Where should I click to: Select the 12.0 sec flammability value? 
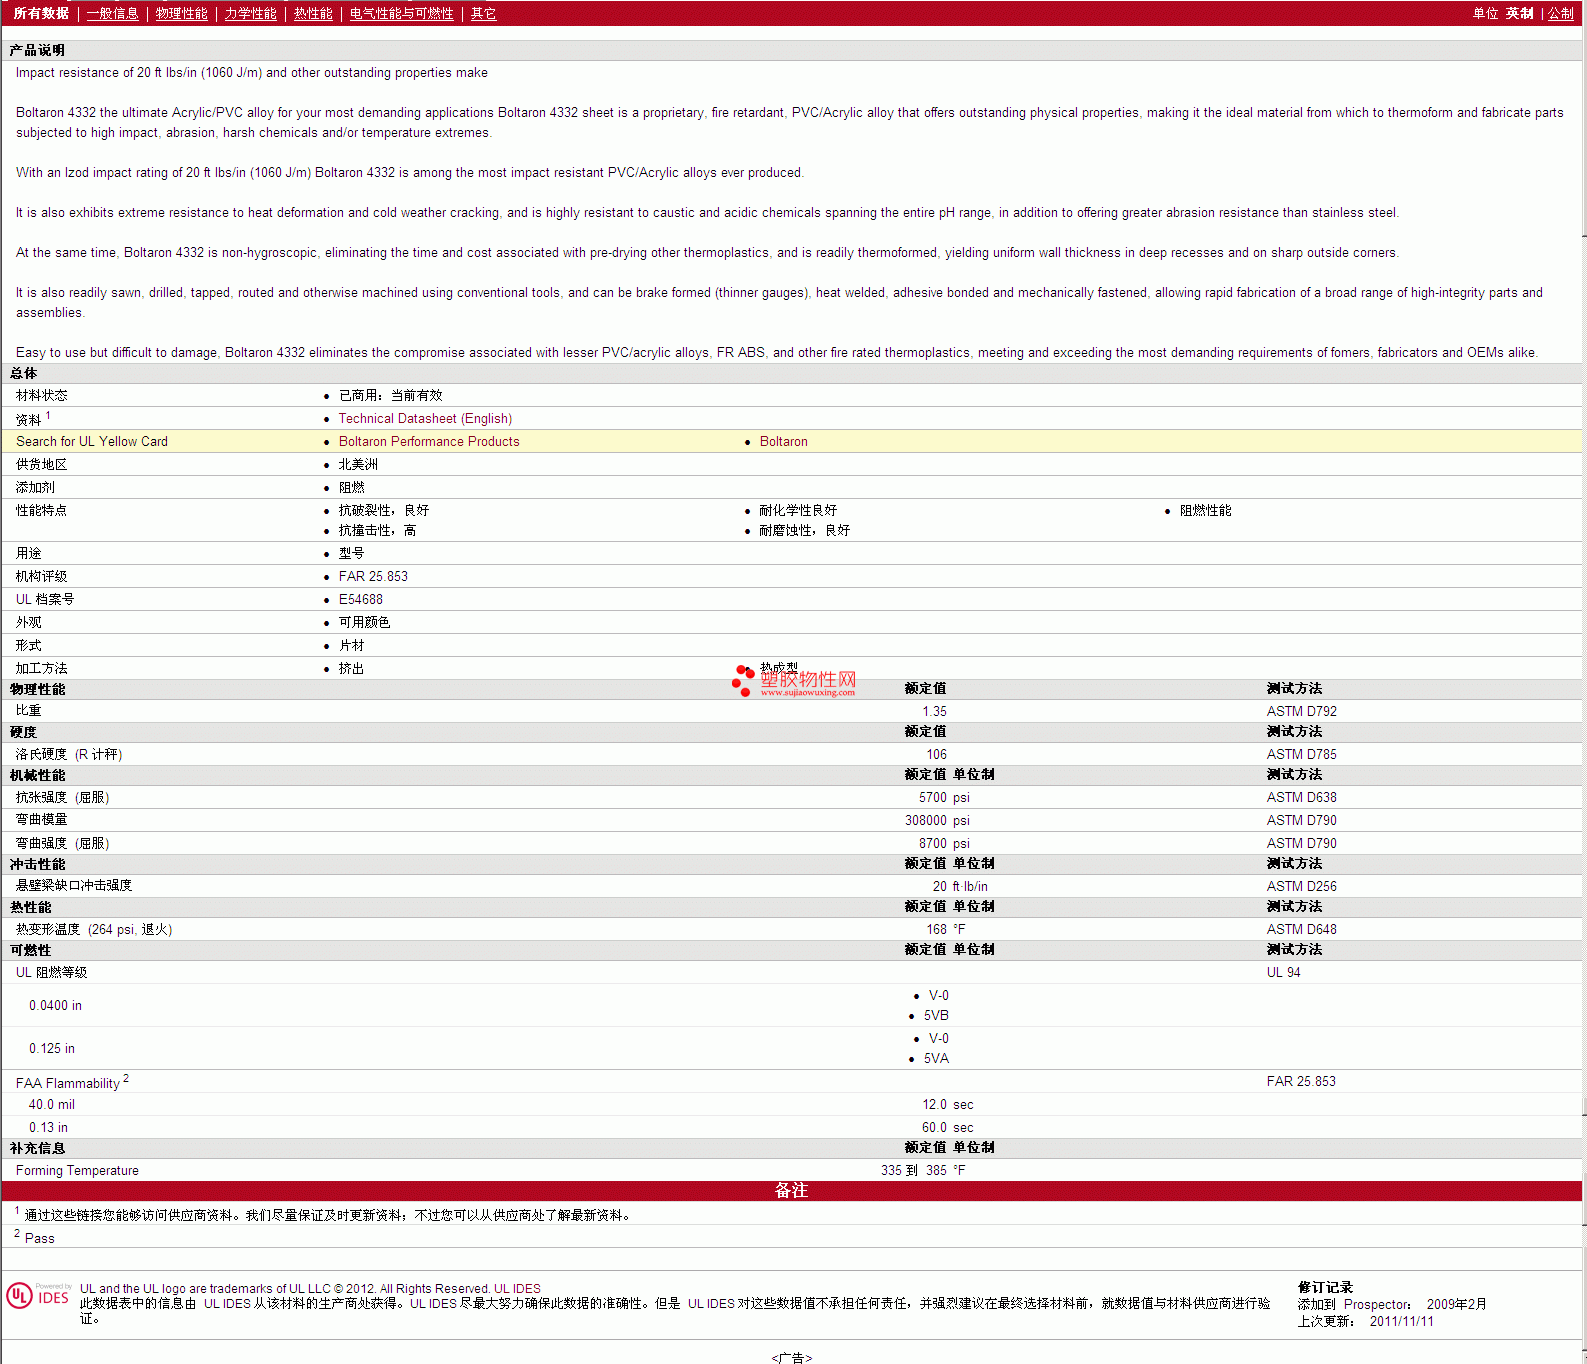tap(948, 1104)
